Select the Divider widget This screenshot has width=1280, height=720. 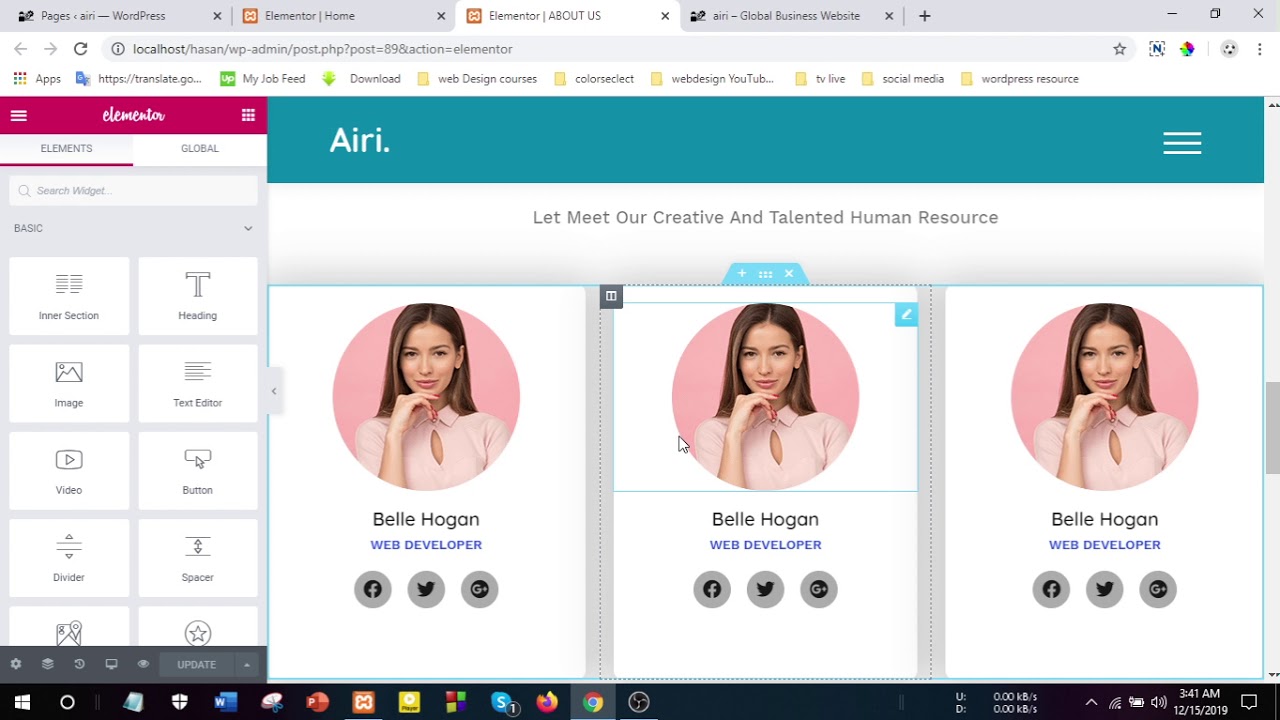[x=69, y=557]
